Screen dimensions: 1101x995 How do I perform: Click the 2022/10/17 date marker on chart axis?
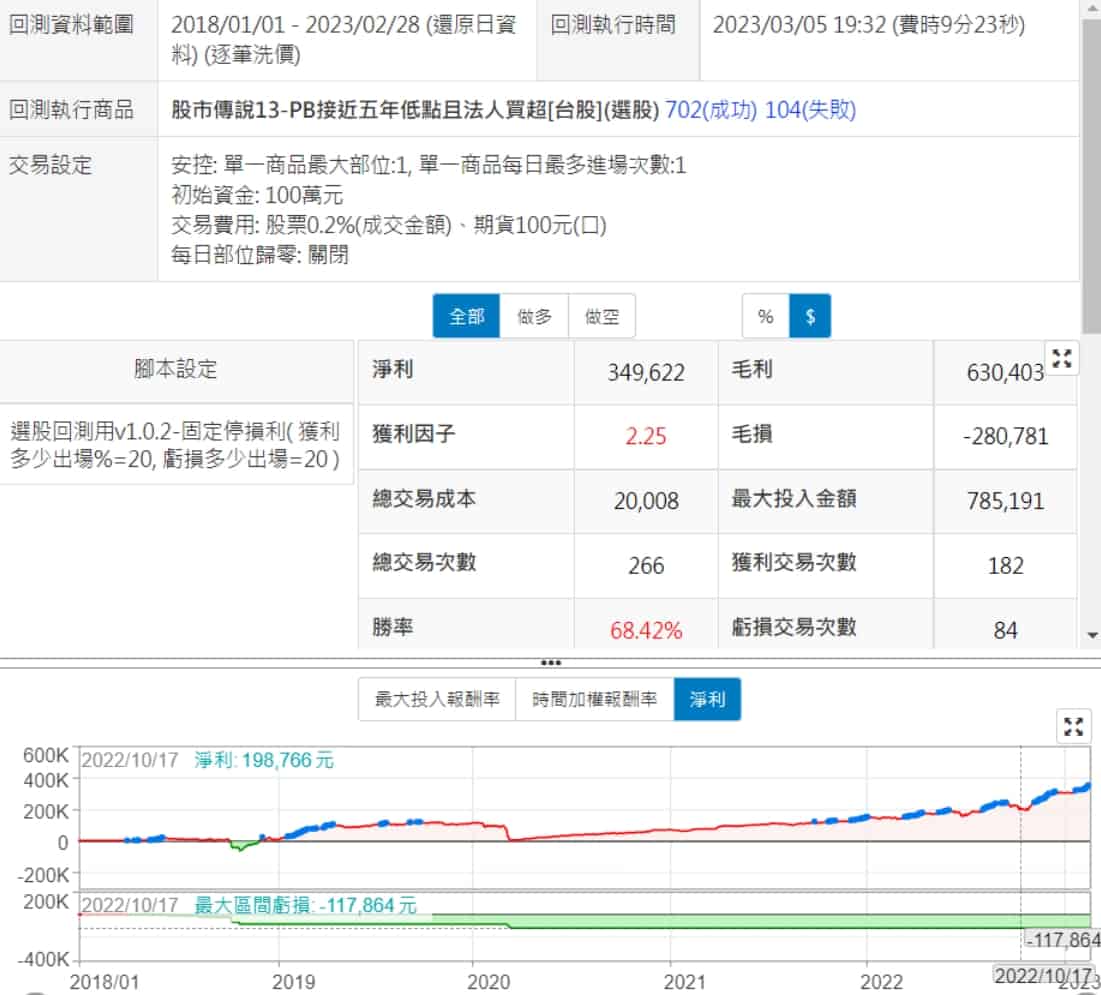[x=1042, y=973]
